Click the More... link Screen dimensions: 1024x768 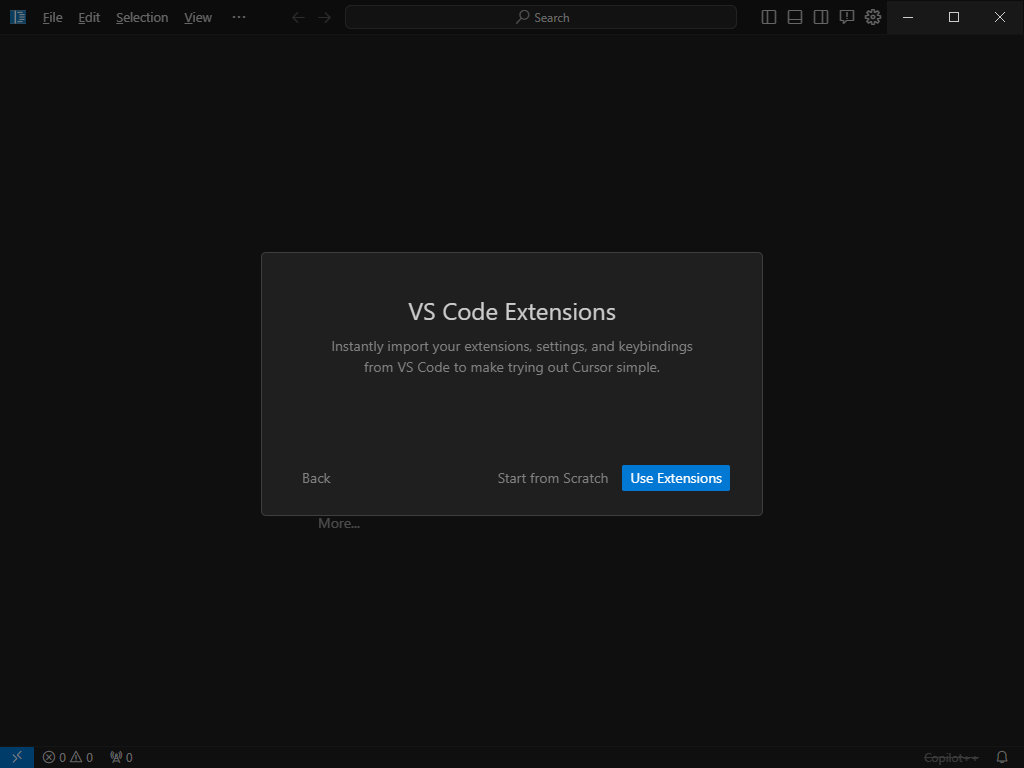point(339,523)
